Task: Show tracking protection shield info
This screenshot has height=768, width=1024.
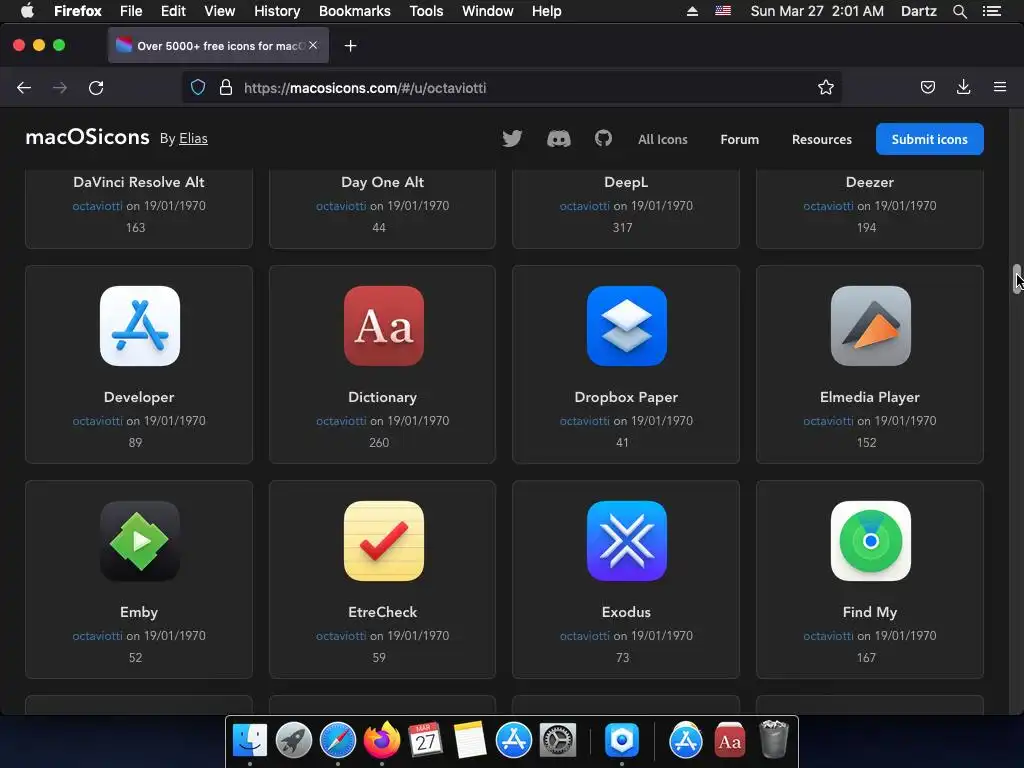Action: 198,88
